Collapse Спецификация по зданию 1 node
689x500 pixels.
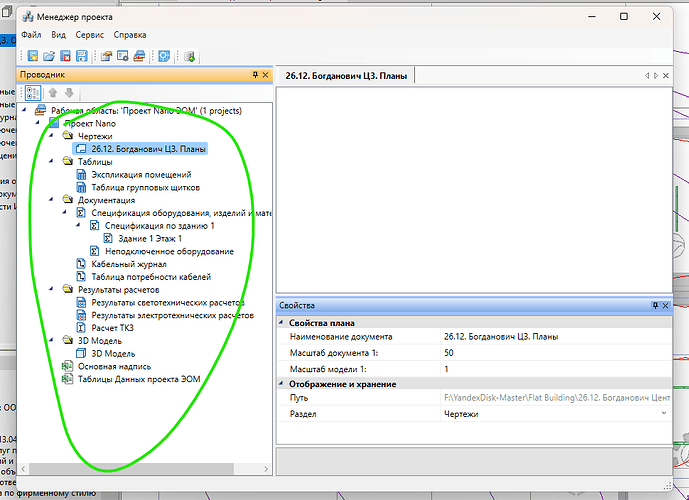click(79, 225)
